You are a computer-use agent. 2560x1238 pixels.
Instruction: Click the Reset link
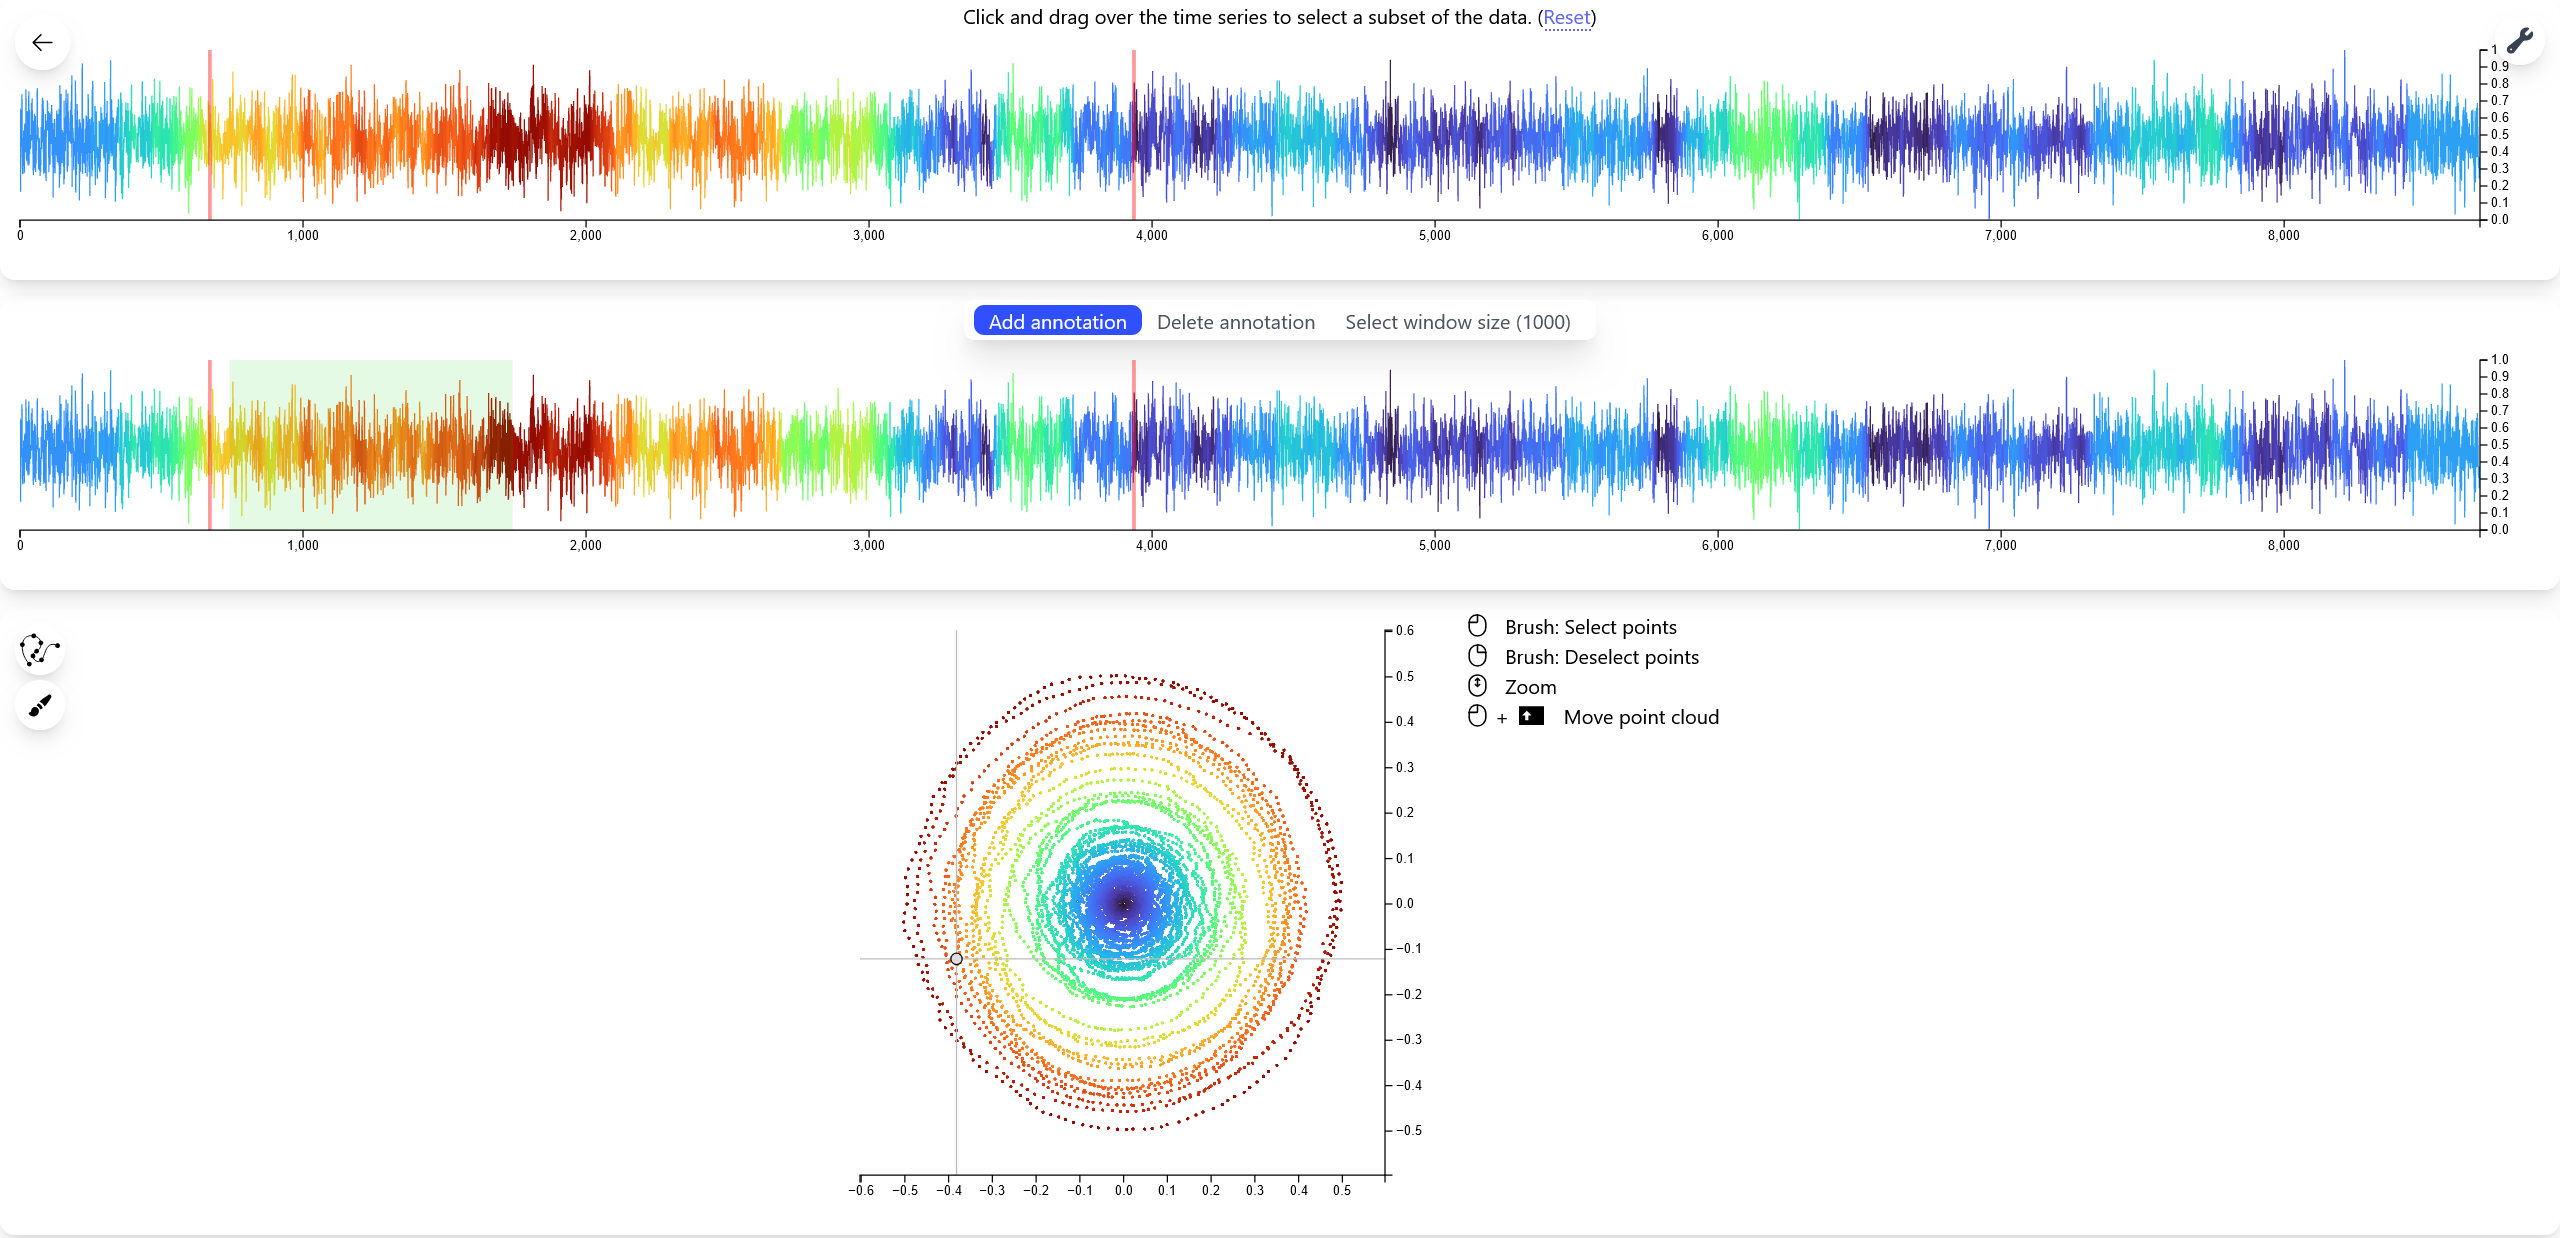[1566, 17]
